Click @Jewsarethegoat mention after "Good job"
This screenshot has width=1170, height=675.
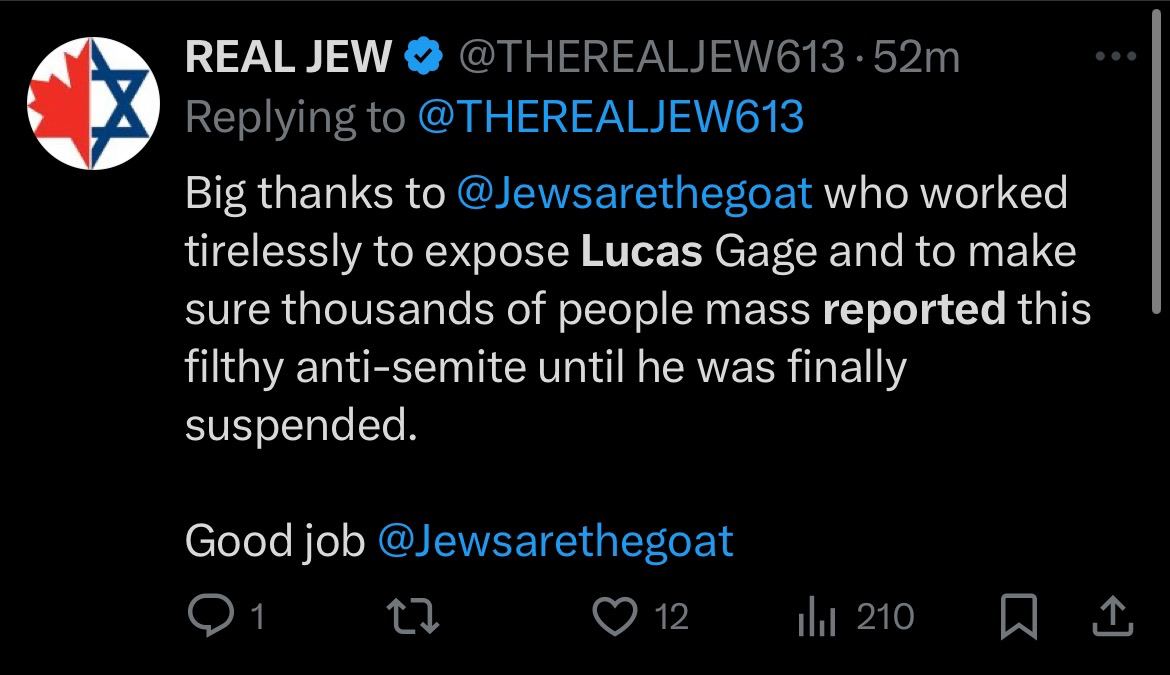coord(555,541)
